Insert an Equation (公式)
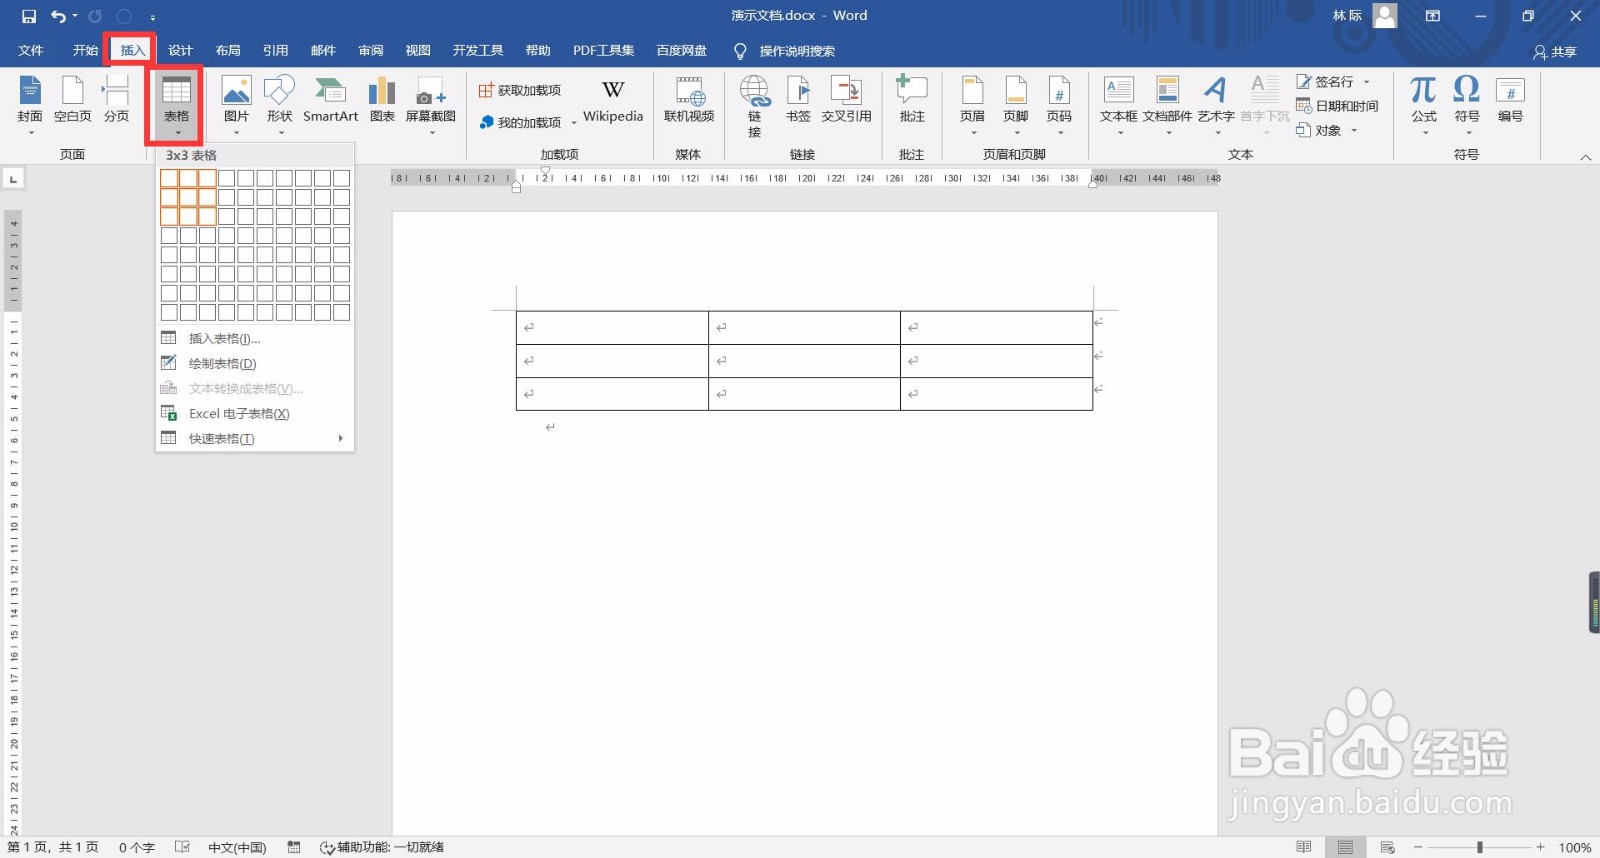 click(1423, 104)
